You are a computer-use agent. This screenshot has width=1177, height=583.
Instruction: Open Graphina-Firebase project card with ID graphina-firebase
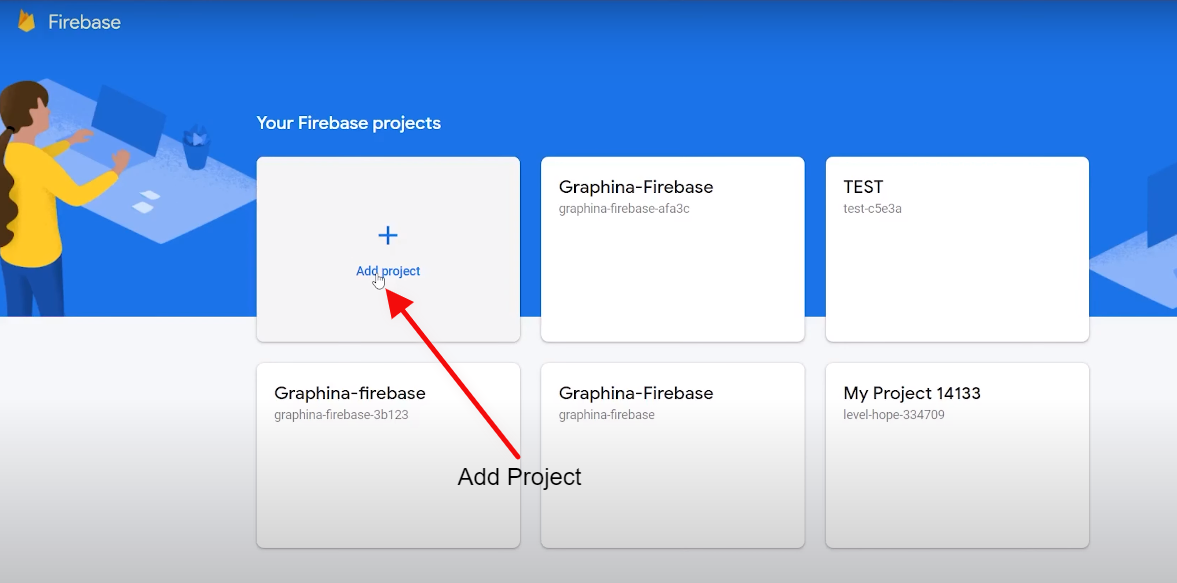pyautogui.click(x=673, y=455)
